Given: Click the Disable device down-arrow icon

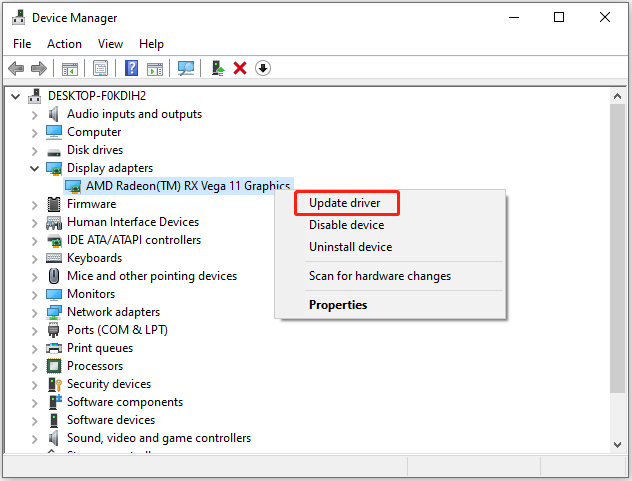Looking at the screenshot, I should [263, 68].
